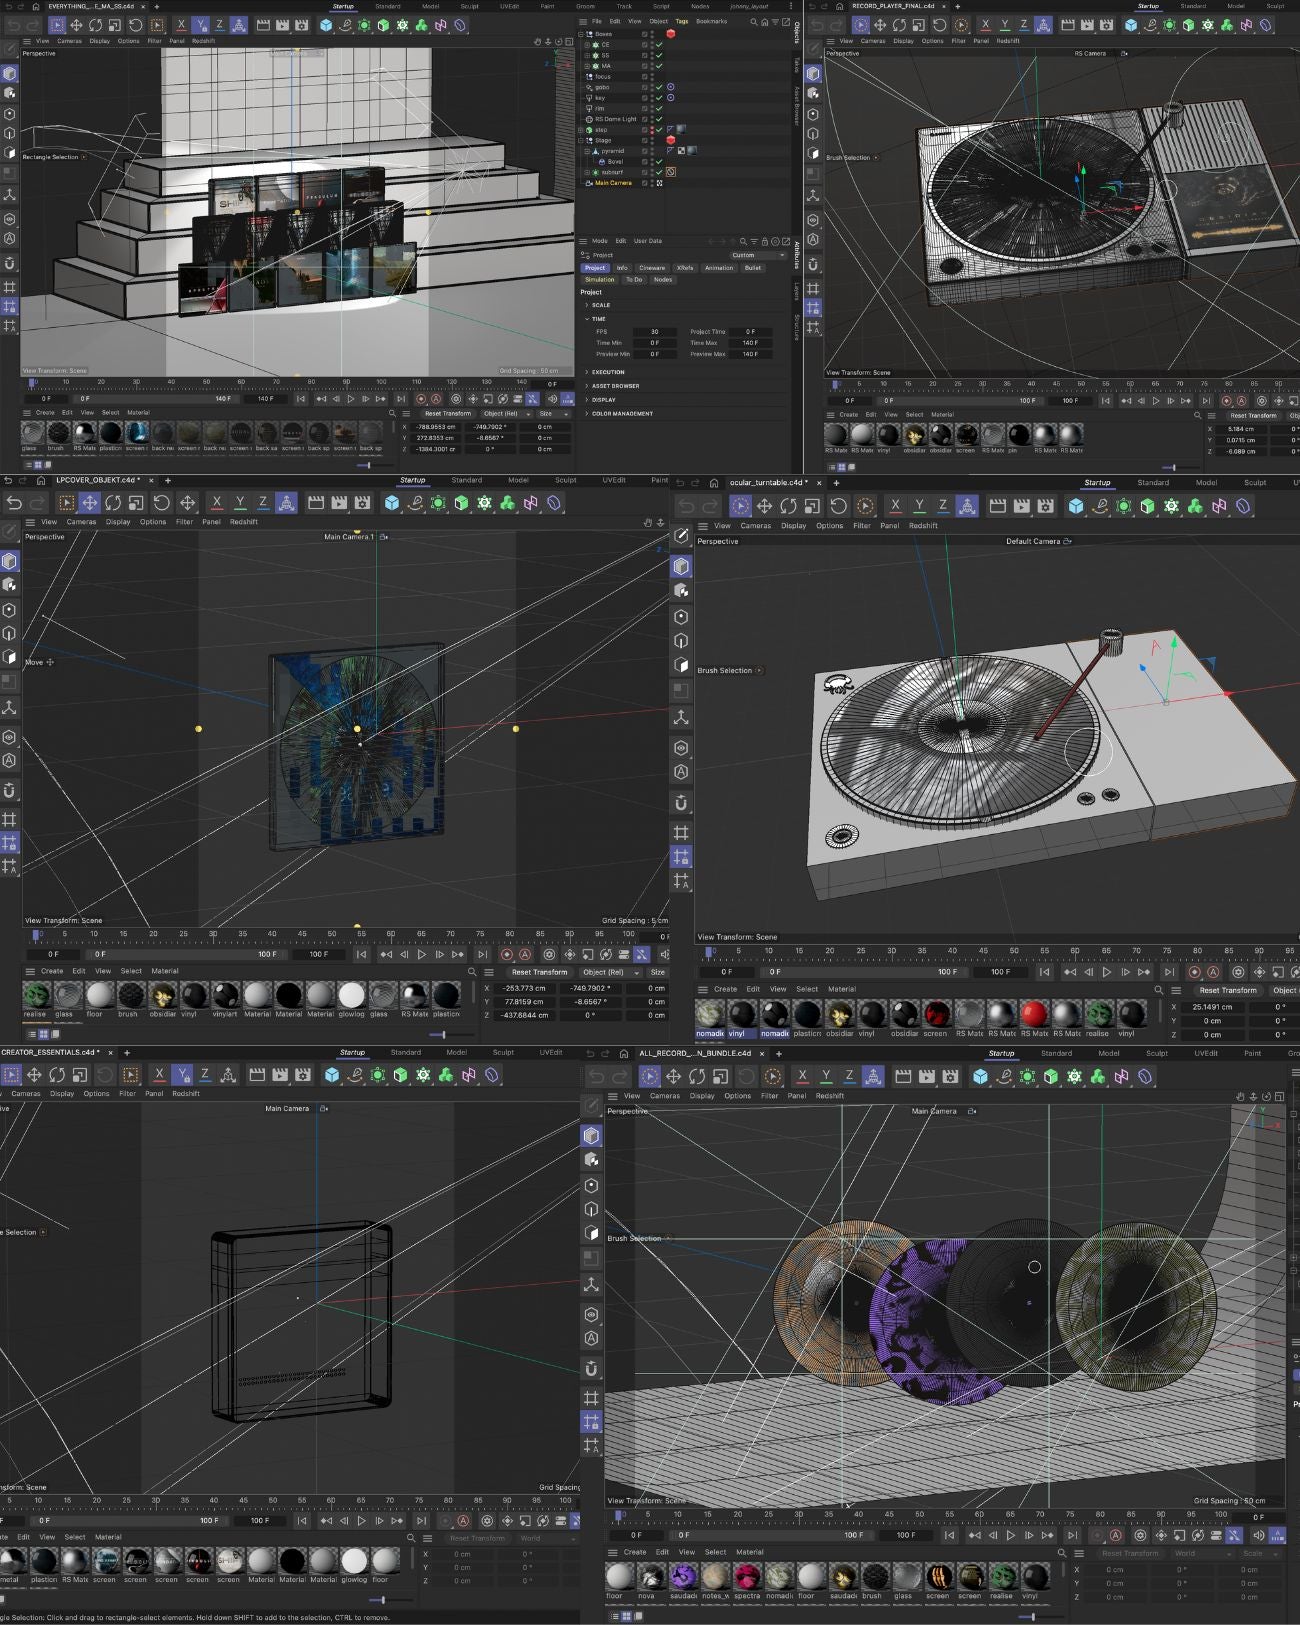Switch to Cineware tab in Project attributes
The image size is (1300, 1625).
pyautogui.click(x=652, y=268)
